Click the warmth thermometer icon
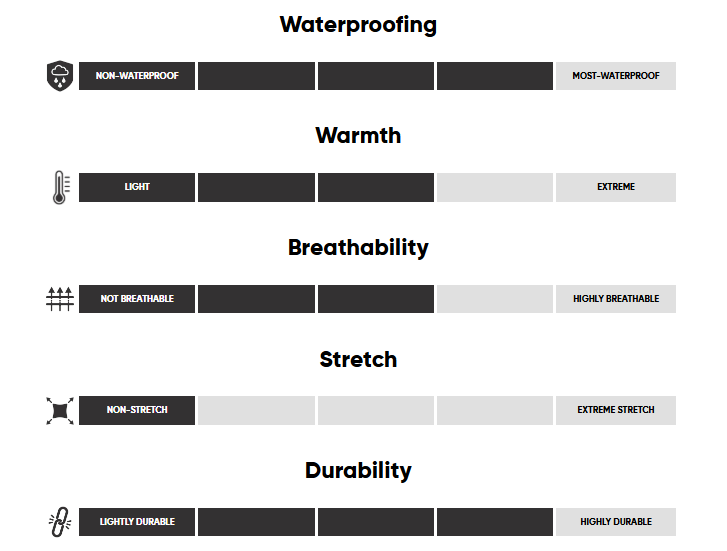The image size is (727, 551). (60, 187)
